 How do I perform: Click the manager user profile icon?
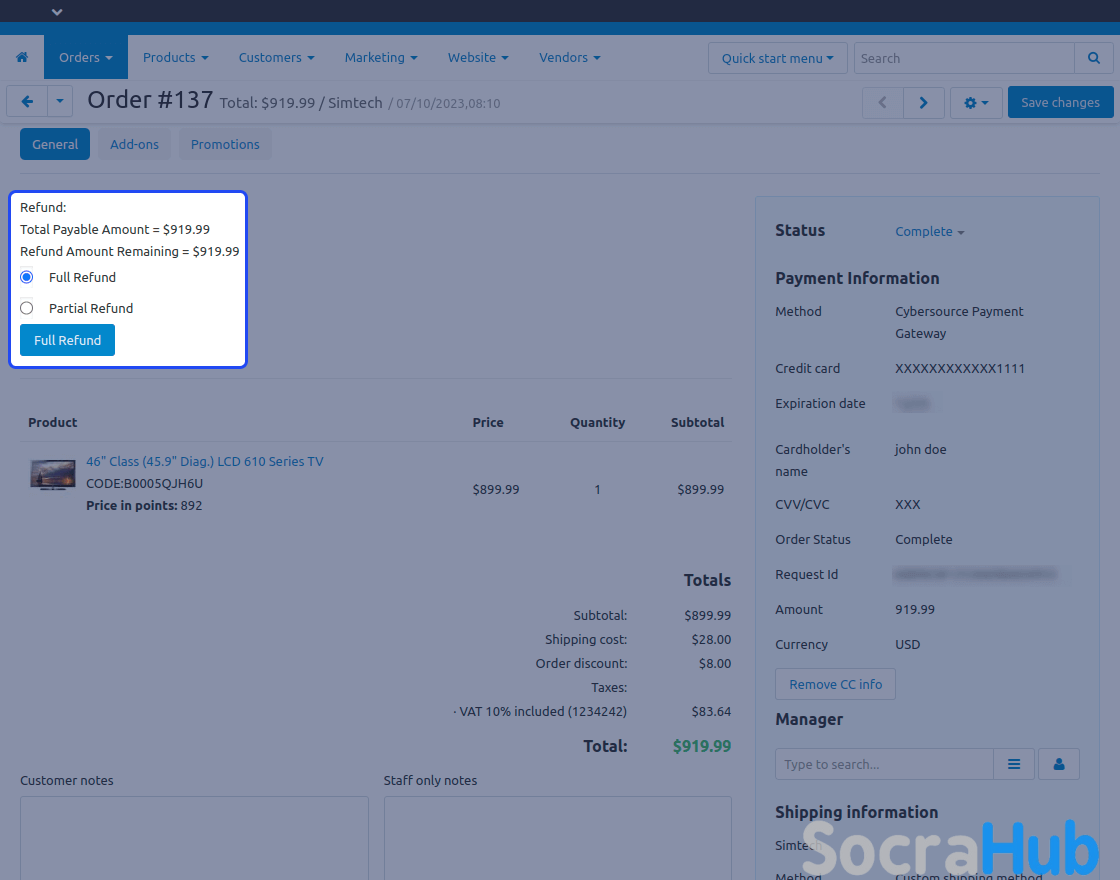coord(1059,764)
